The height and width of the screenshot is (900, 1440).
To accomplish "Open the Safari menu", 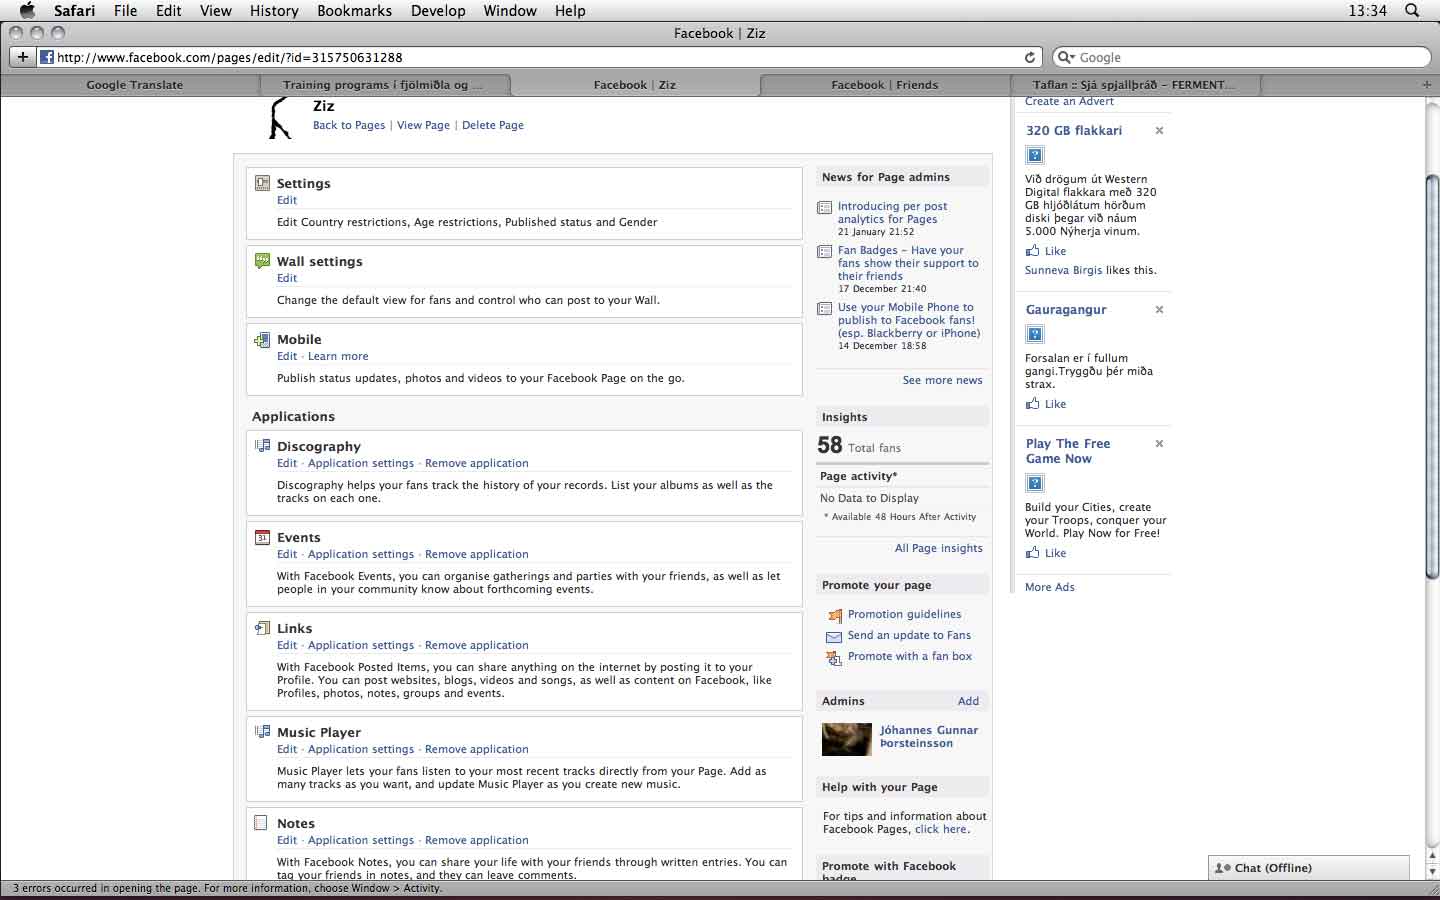I will 75,10.
